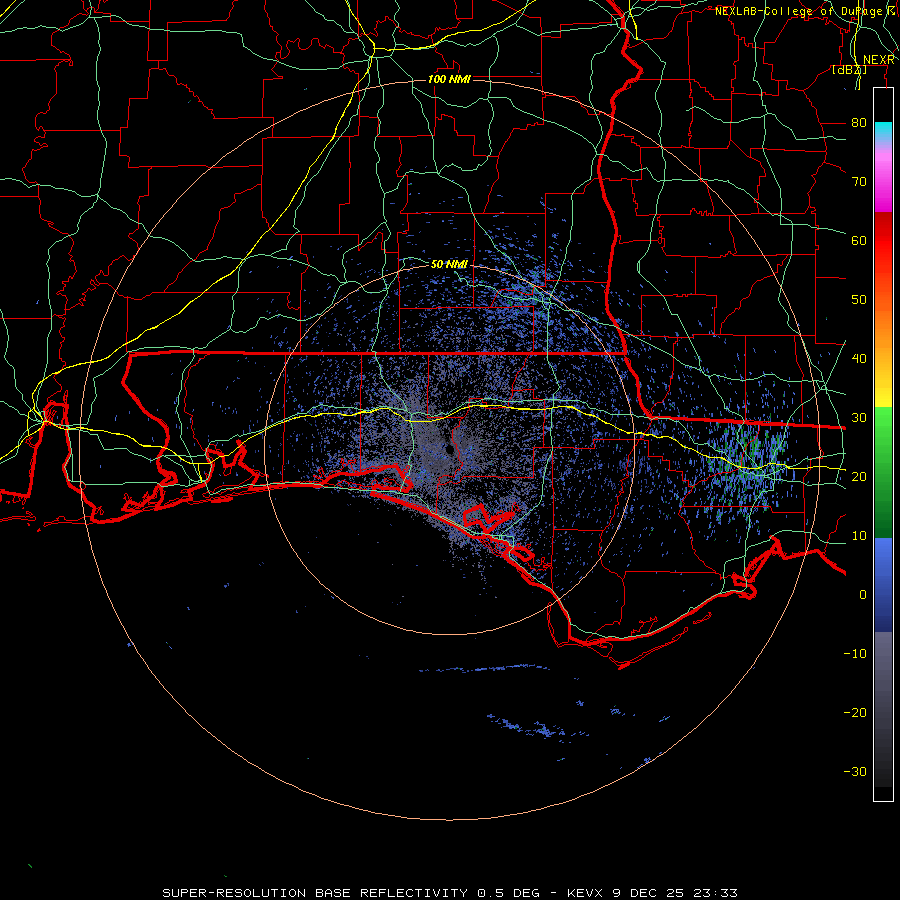The image size is (900, 900).
Task: Click the [dBZ] unit label
Action: 849,69
